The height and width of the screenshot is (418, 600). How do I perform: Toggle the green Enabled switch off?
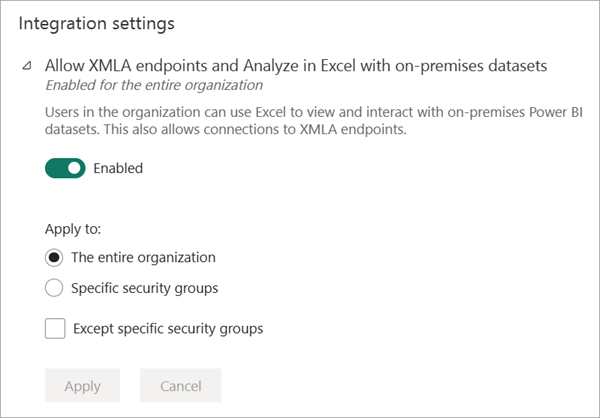(65, 168)
